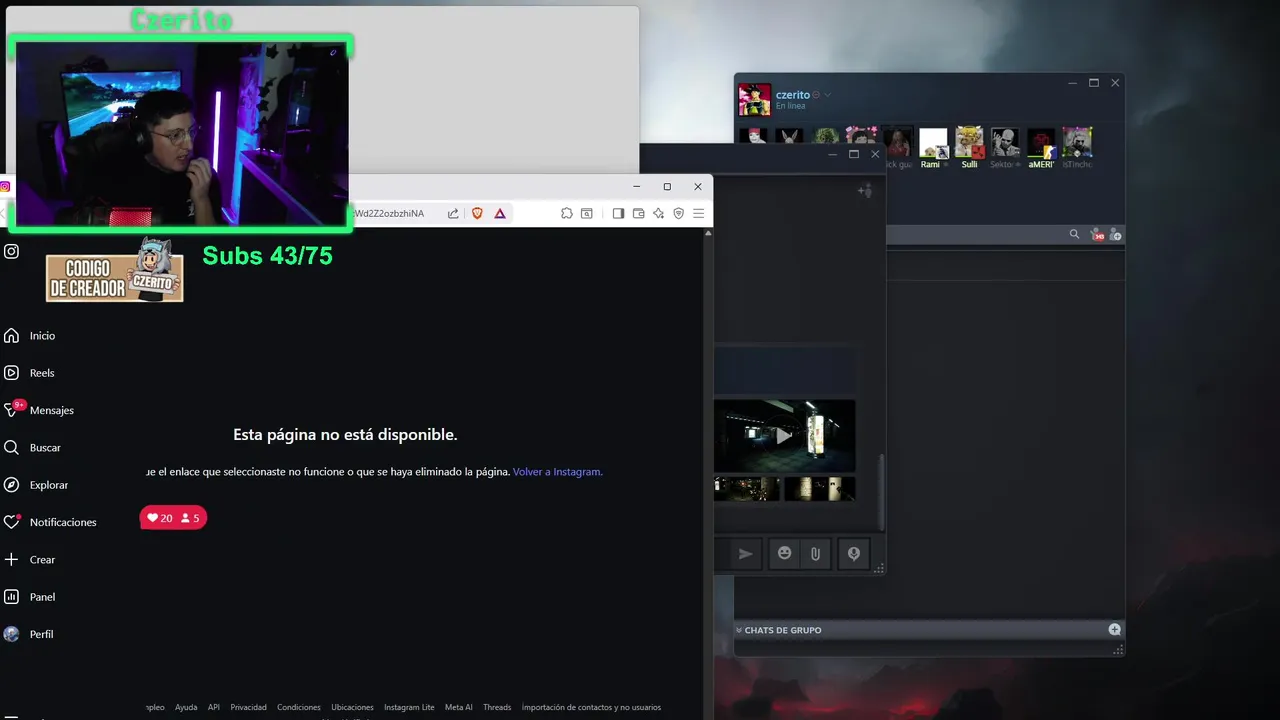Open pending friend invites icon with badge
Screen dimensions: 1280x720
[x=1097, y=235]
